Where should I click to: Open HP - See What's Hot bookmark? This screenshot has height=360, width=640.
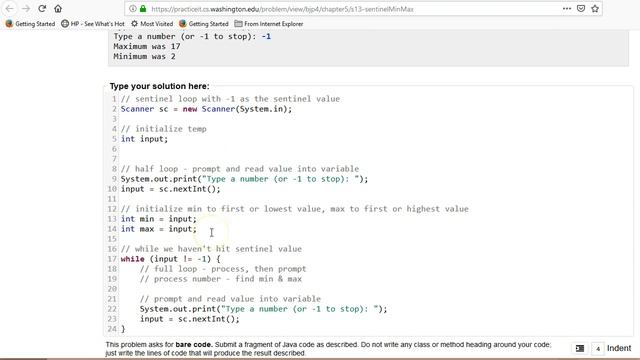93,24
